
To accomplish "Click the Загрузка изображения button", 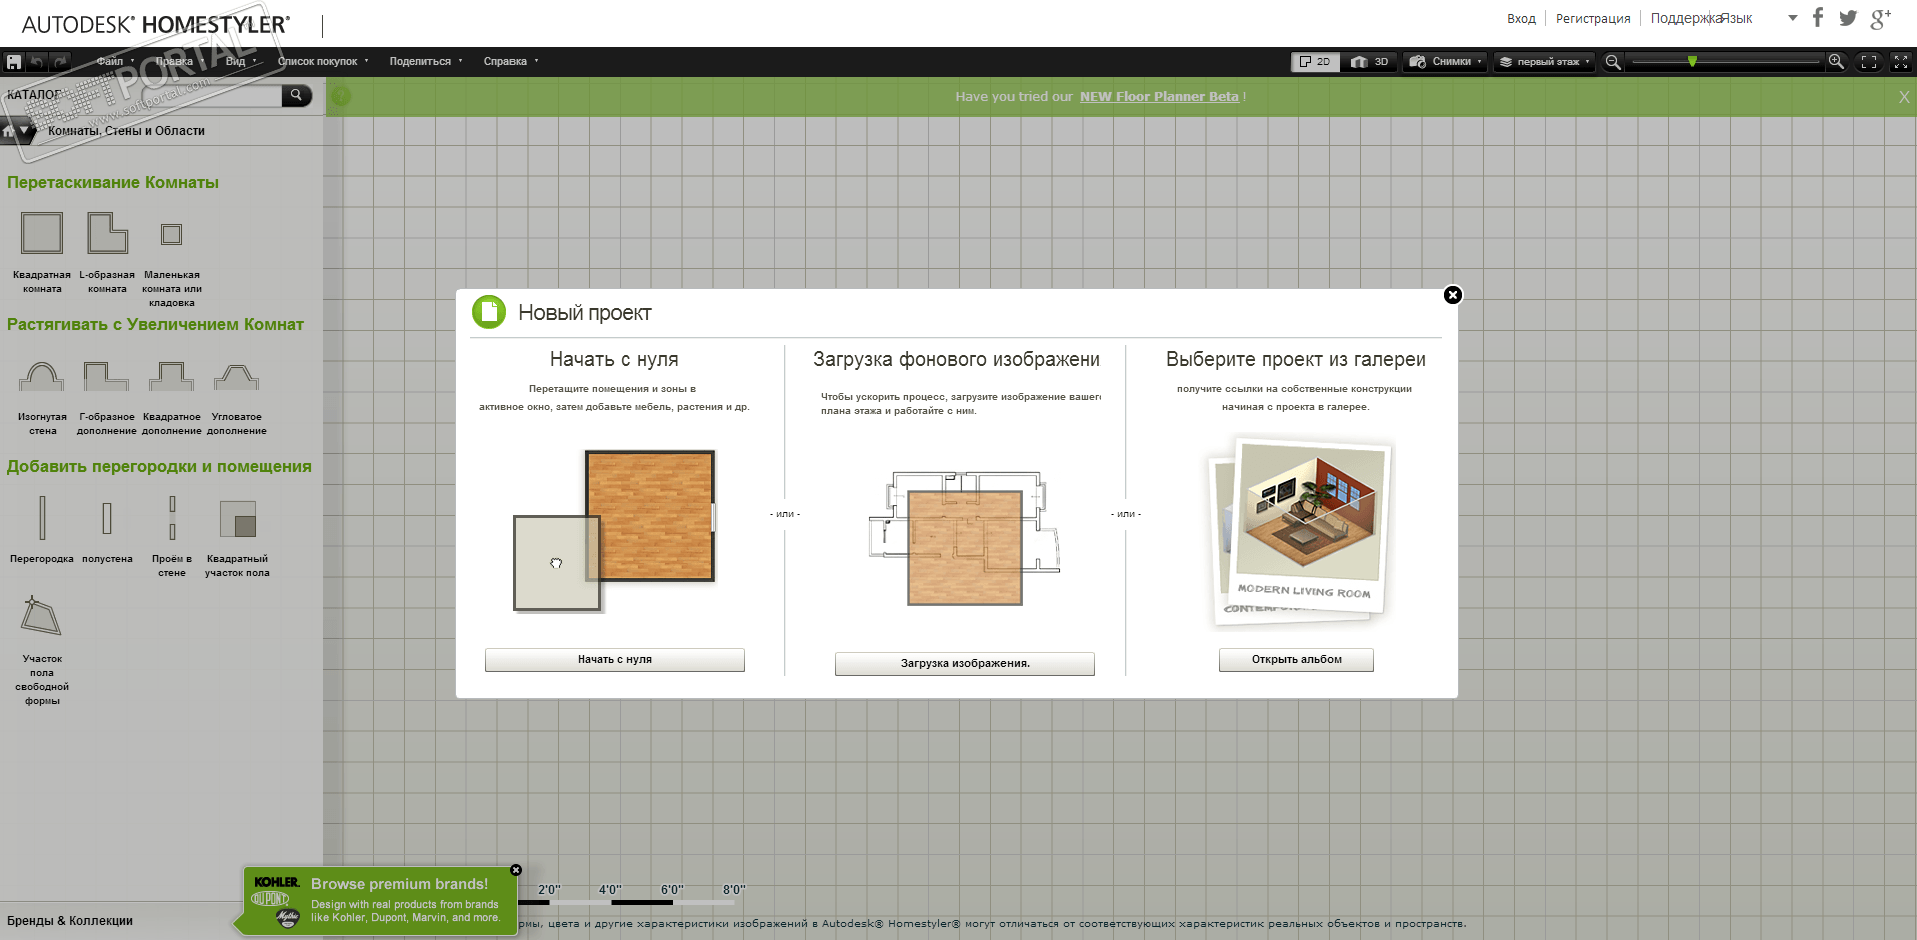I will pyautogui.click(x=964, y=664).
